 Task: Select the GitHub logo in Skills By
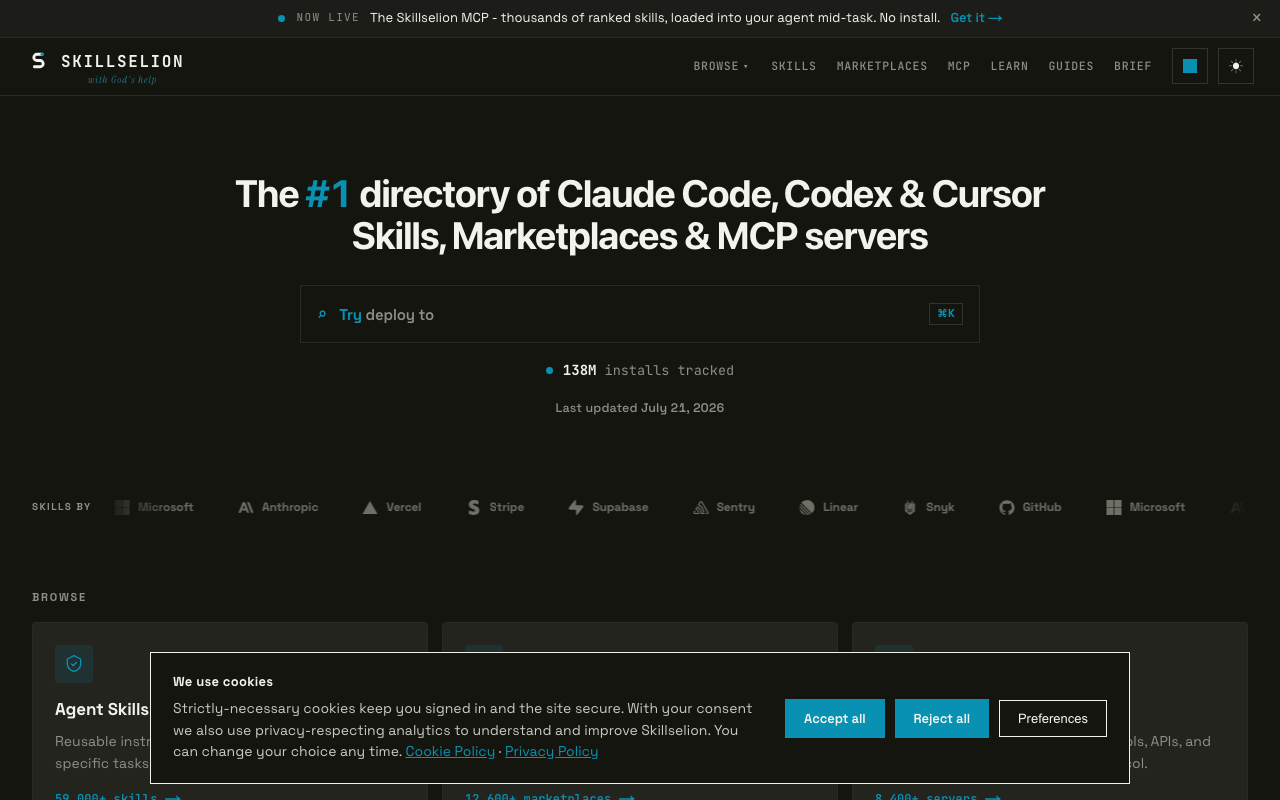(x=1030, y=507)
